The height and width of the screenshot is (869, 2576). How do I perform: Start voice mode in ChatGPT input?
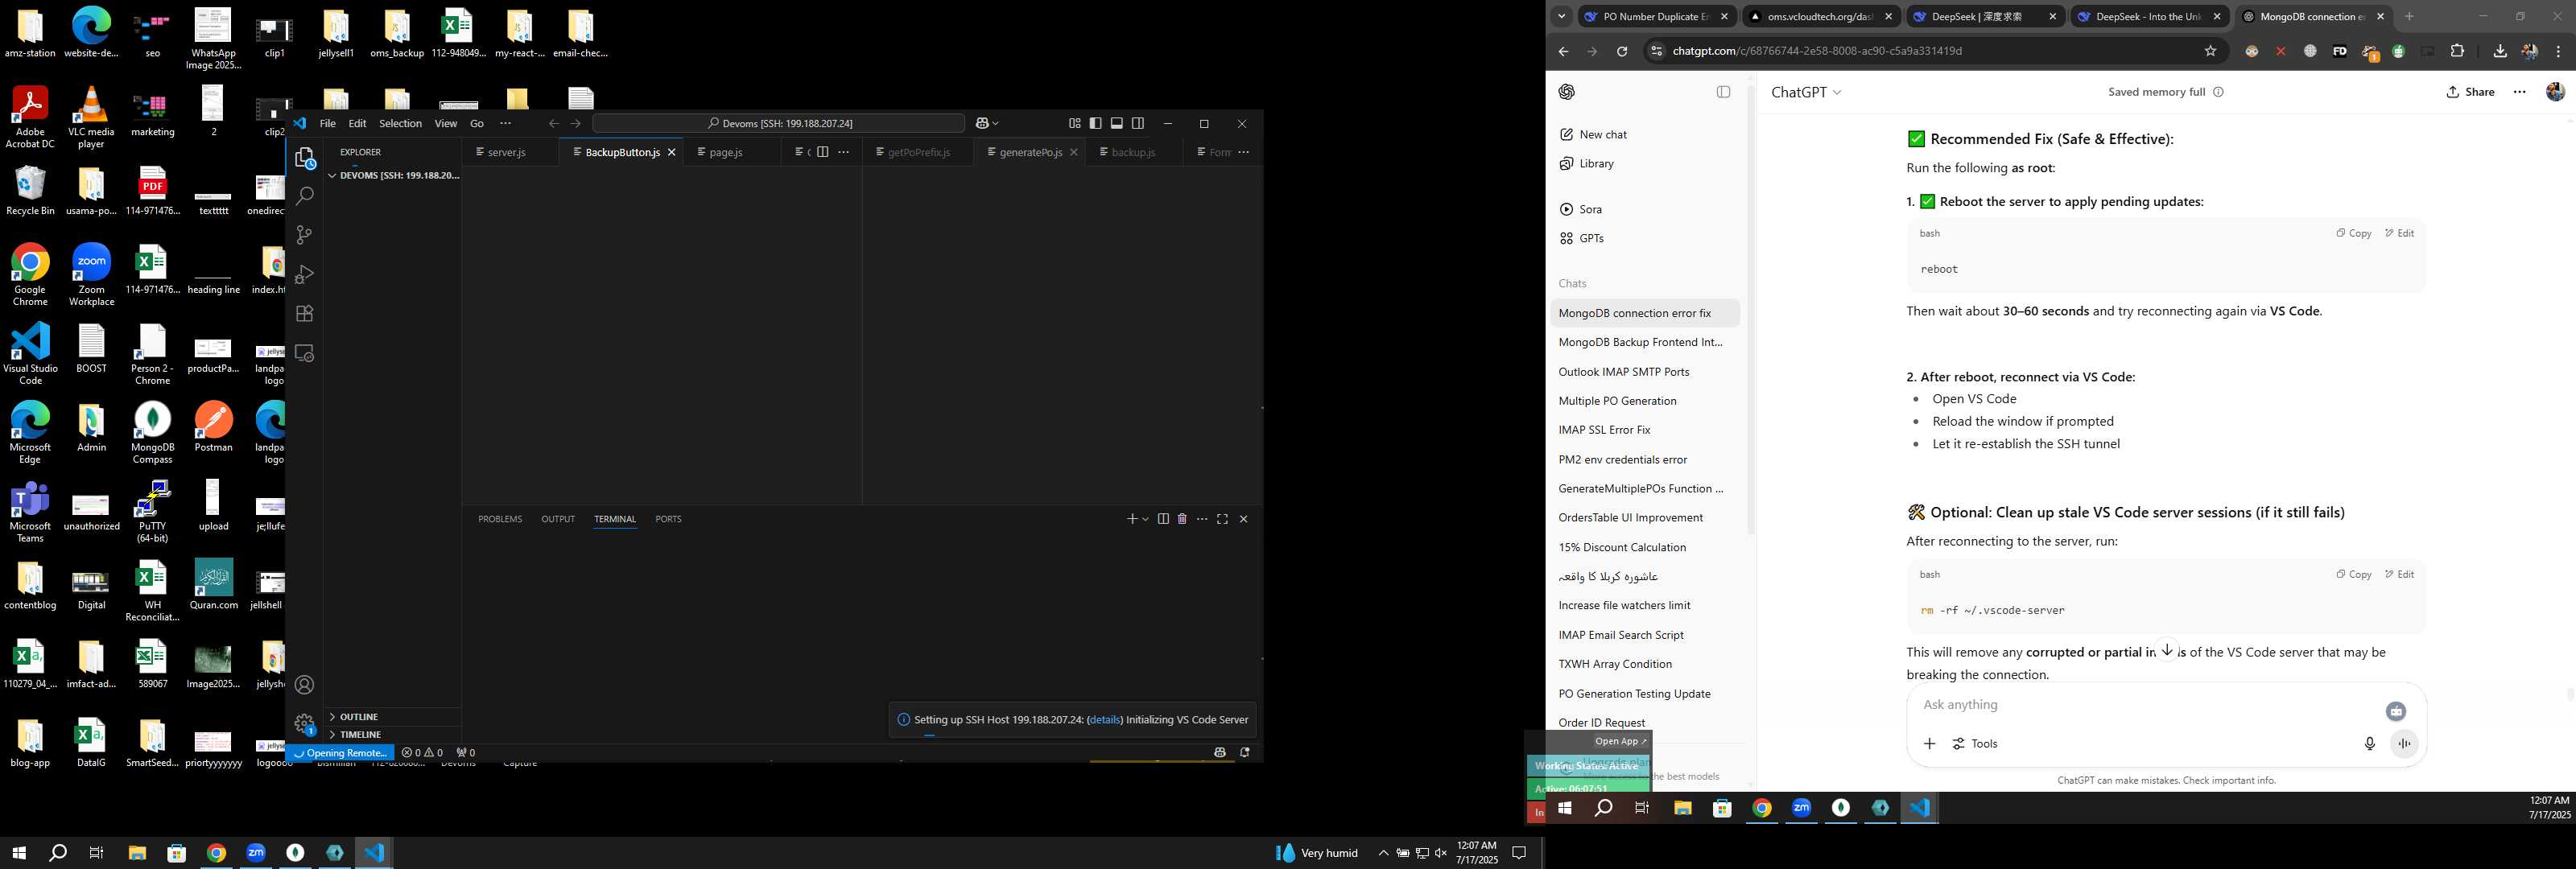click(2404, 744)
